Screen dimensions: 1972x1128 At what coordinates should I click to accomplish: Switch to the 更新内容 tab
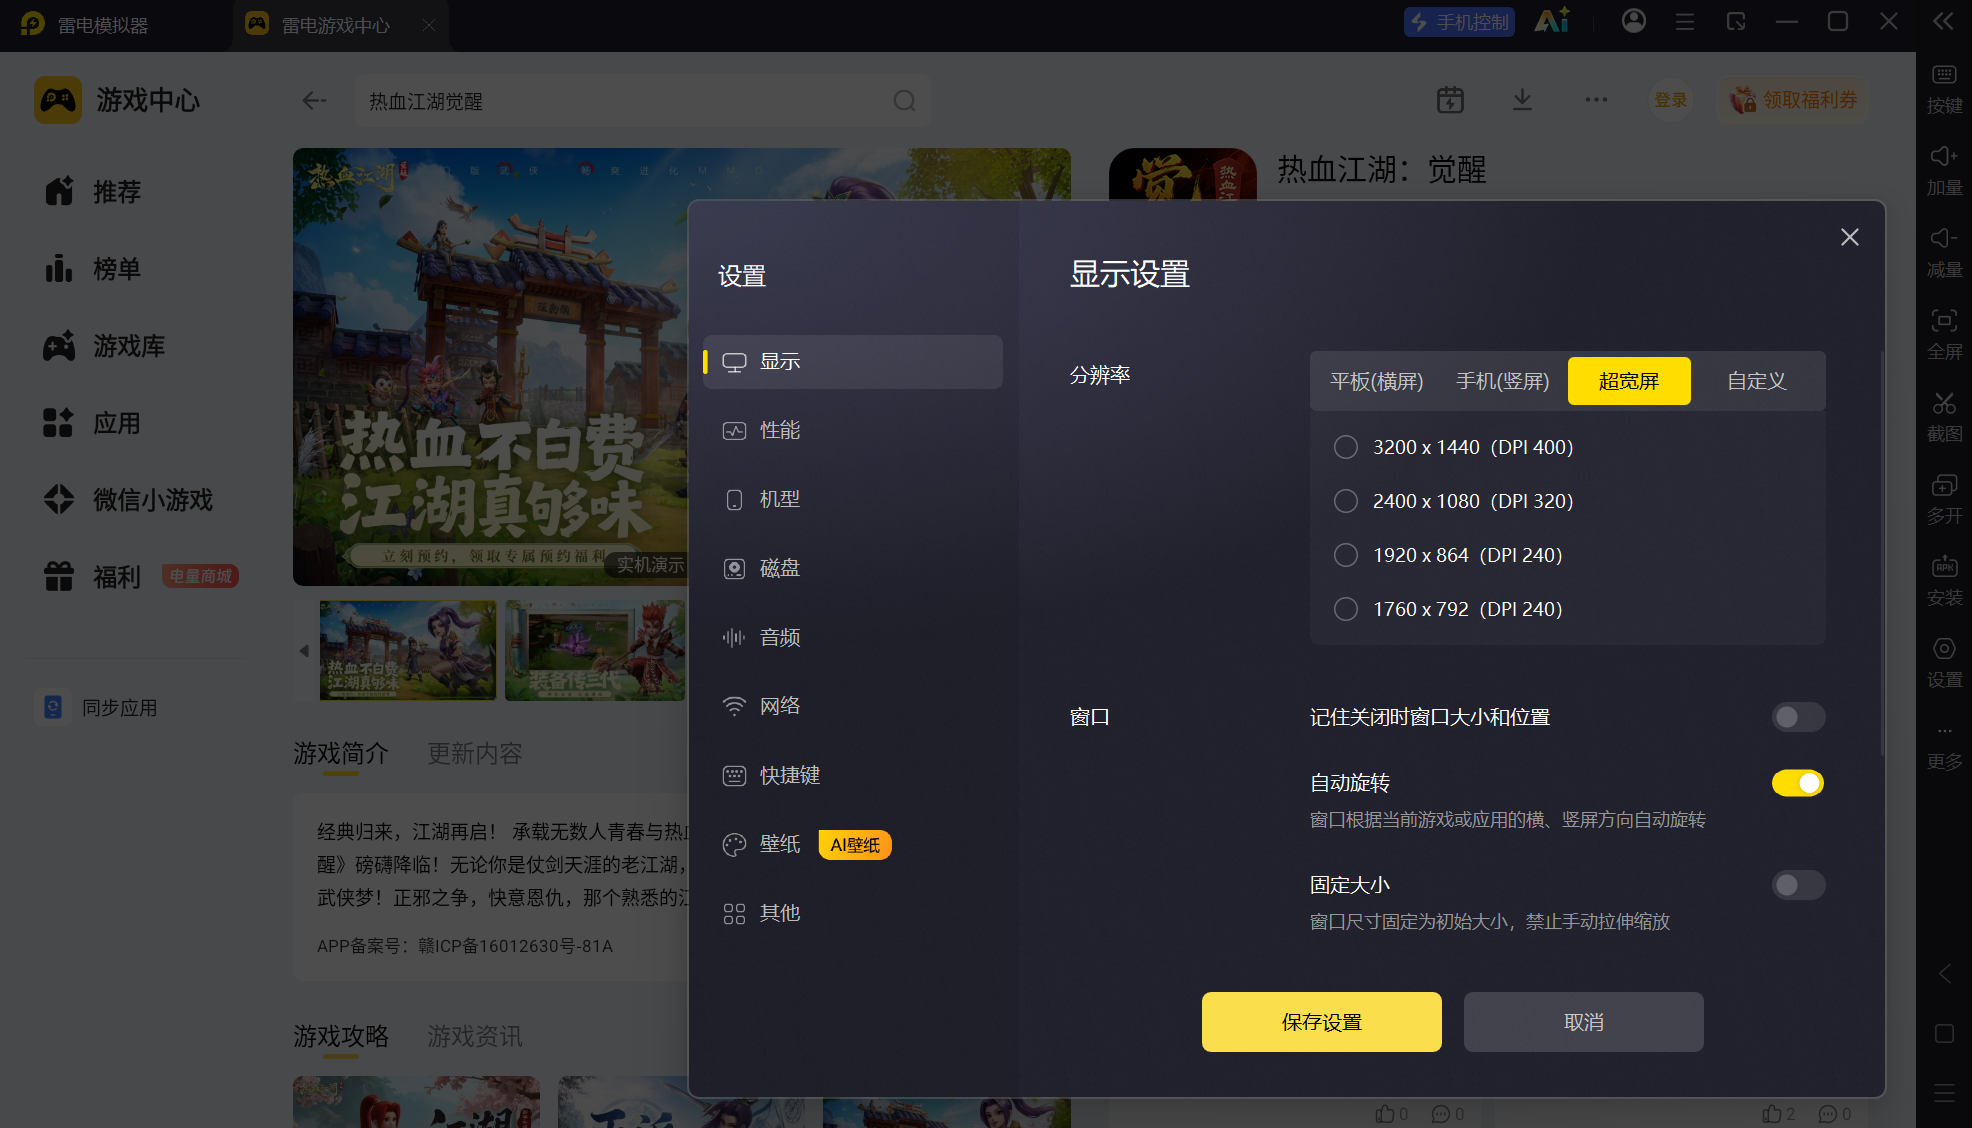point(475,753)
